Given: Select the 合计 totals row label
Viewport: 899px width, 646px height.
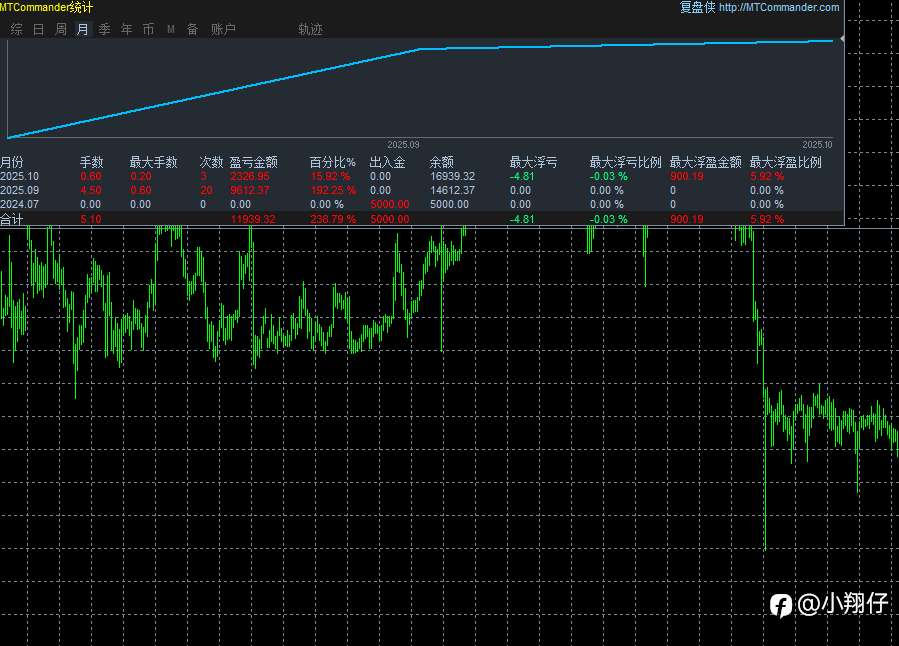Looking at the screenshot, I should click(x=11, y=219).
